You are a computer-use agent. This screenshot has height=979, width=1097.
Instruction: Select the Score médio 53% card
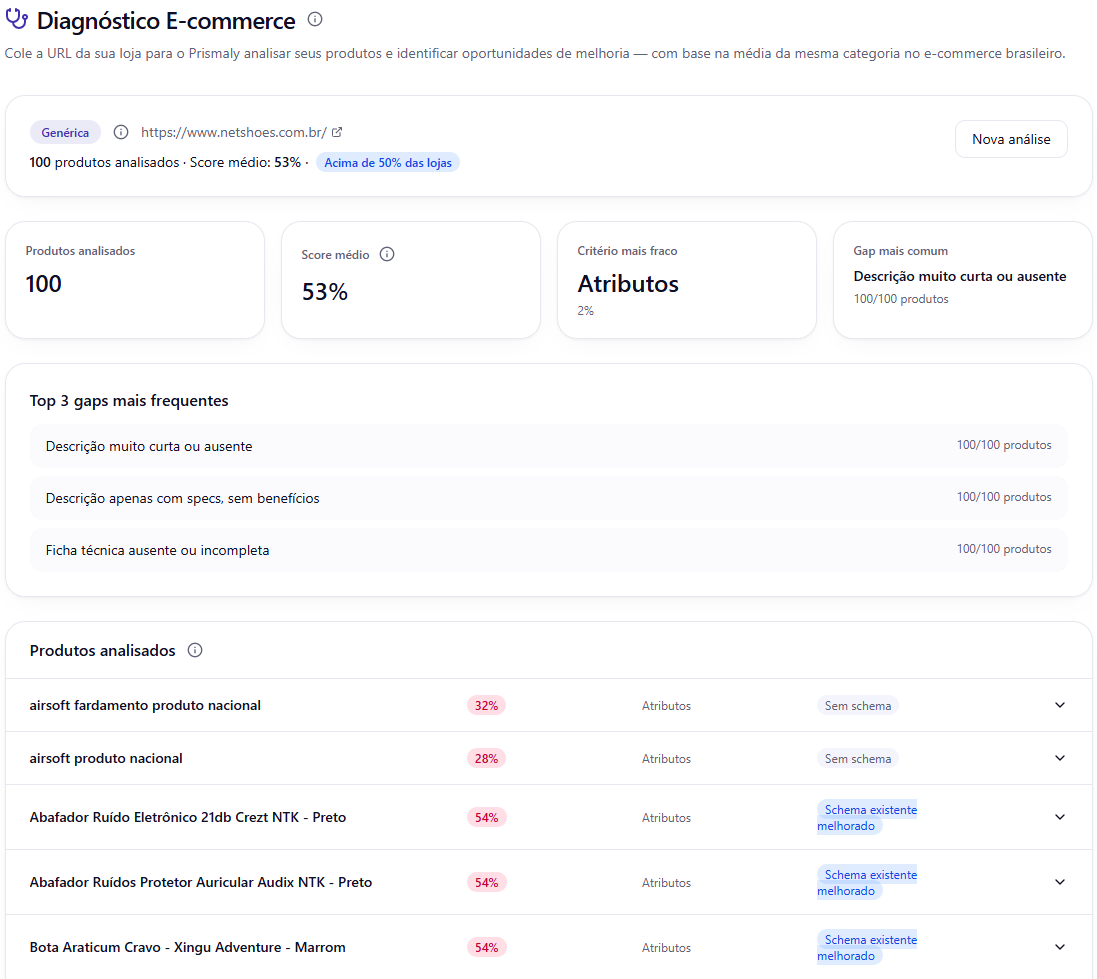(411, 280)
